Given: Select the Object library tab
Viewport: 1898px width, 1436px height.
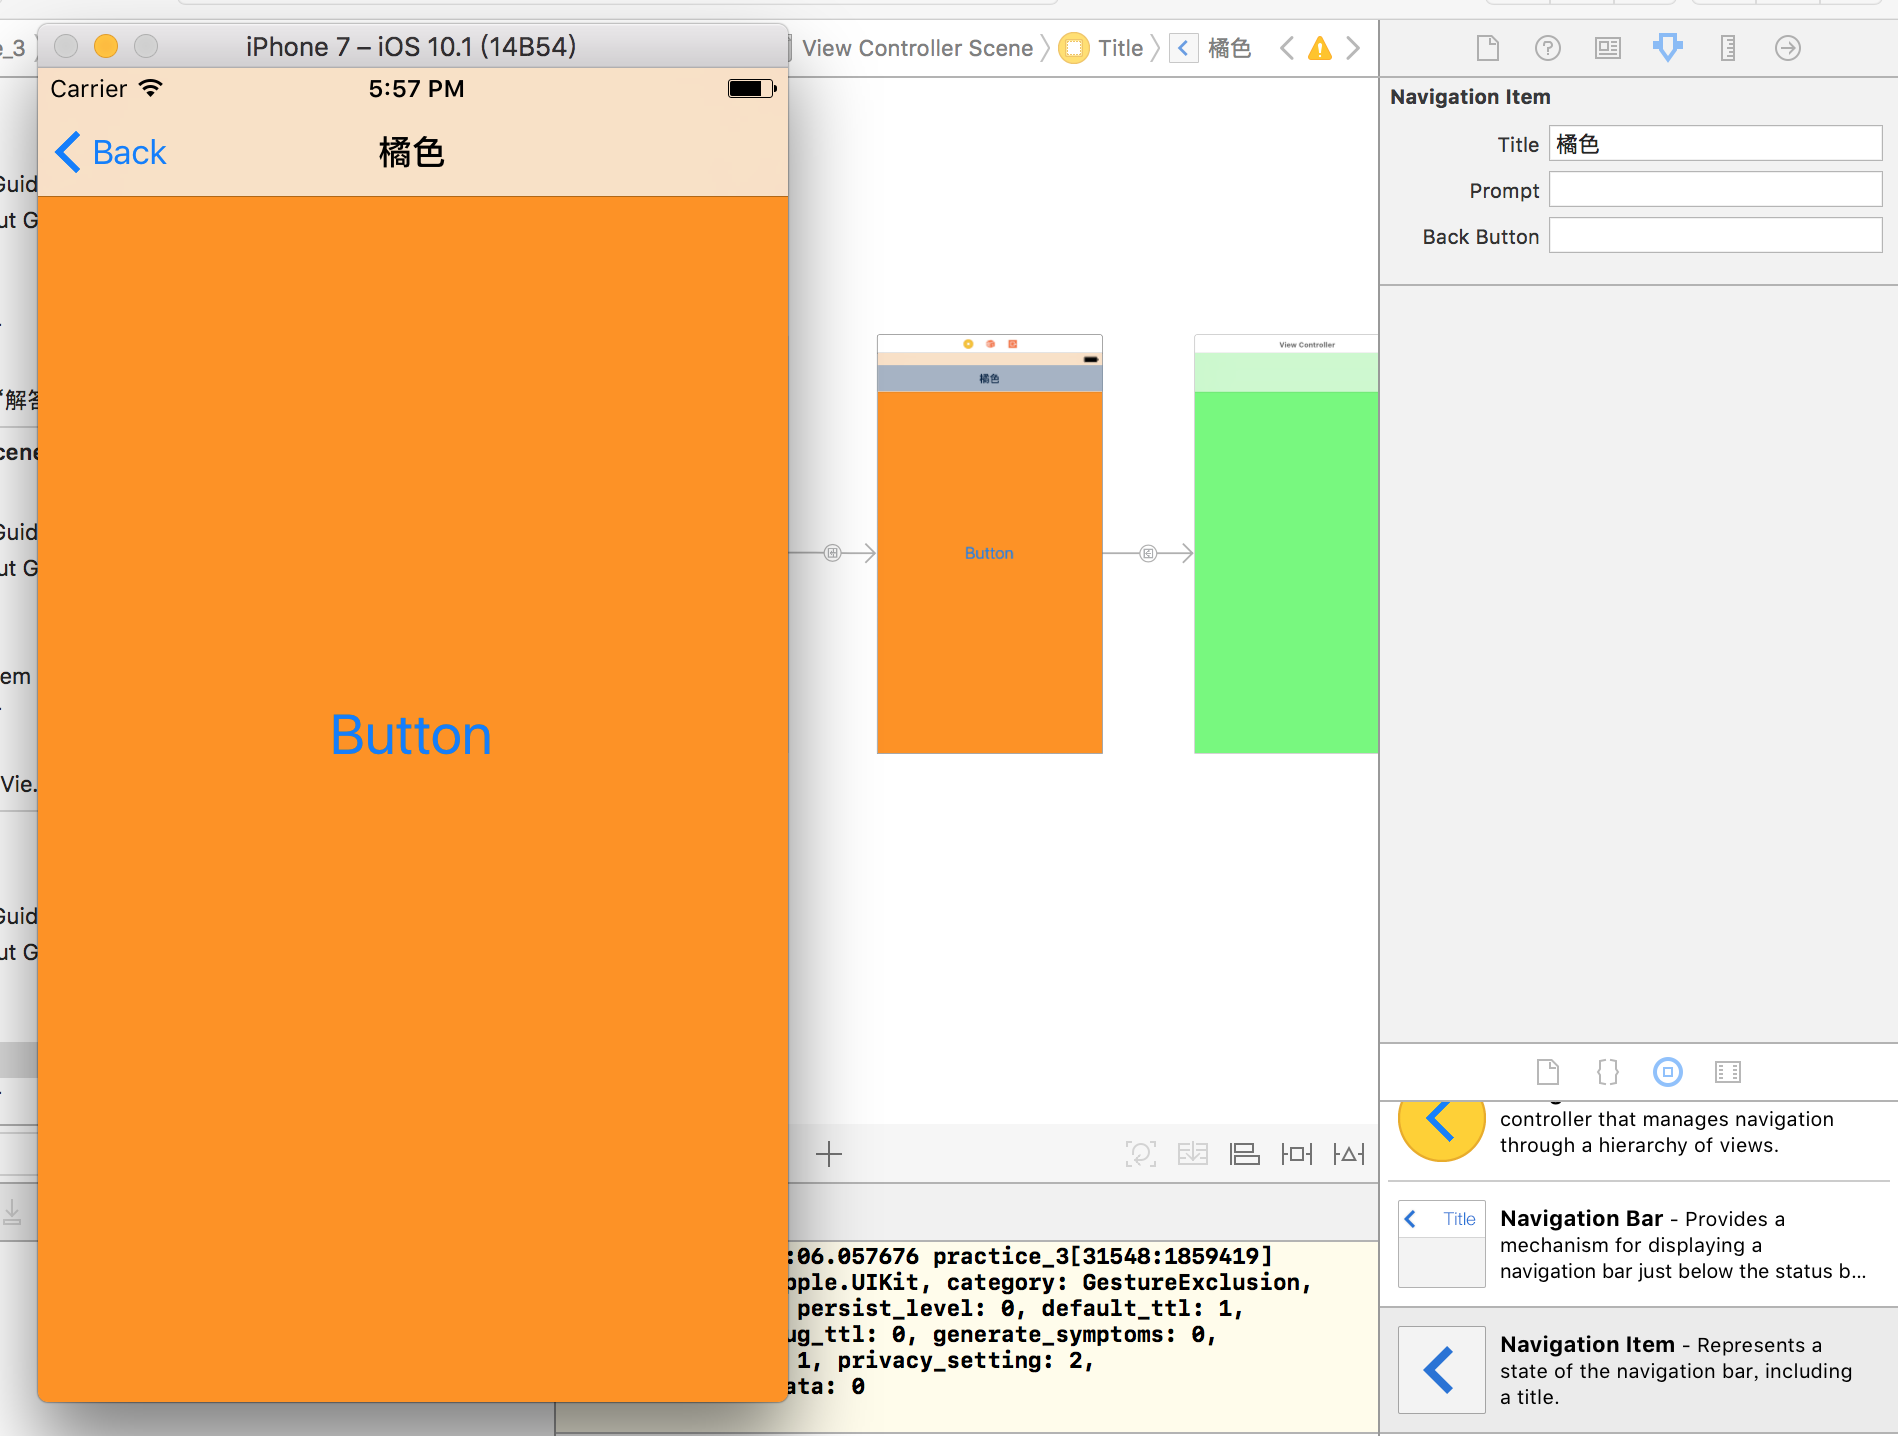Looking at the screenshot, I should point(1668,1072).
